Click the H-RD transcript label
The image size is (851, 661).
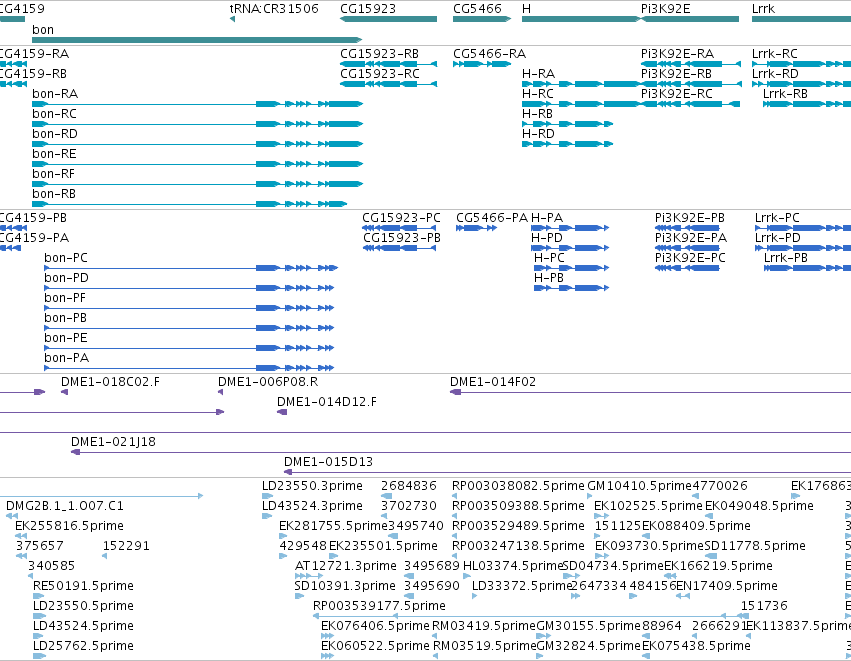point(538,134)
